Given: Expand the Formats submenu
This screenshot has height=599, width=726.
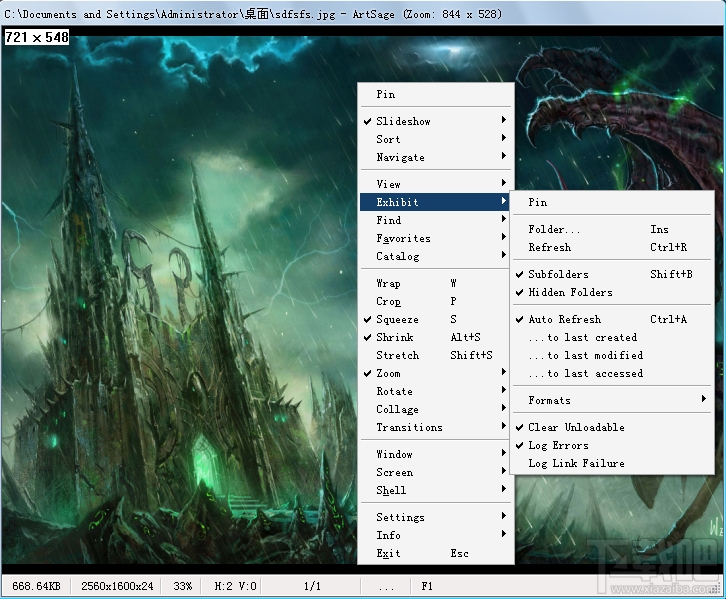Looking at the screenshot, I should point(612,400).
